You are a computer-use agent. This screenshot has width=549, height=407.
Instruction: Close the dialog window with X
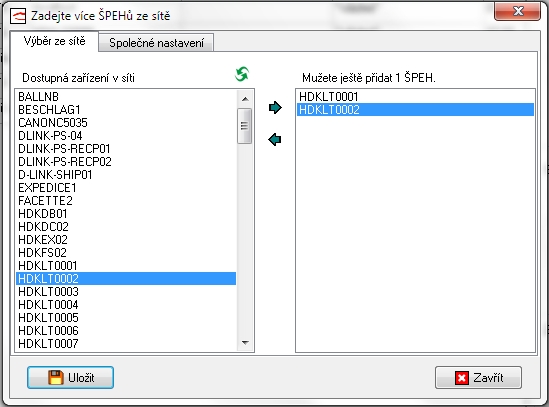point(517,11)
